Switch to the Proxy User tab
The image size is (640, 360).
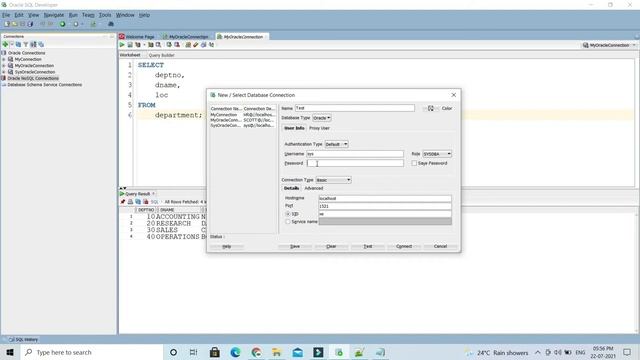(x=319, y=128)
